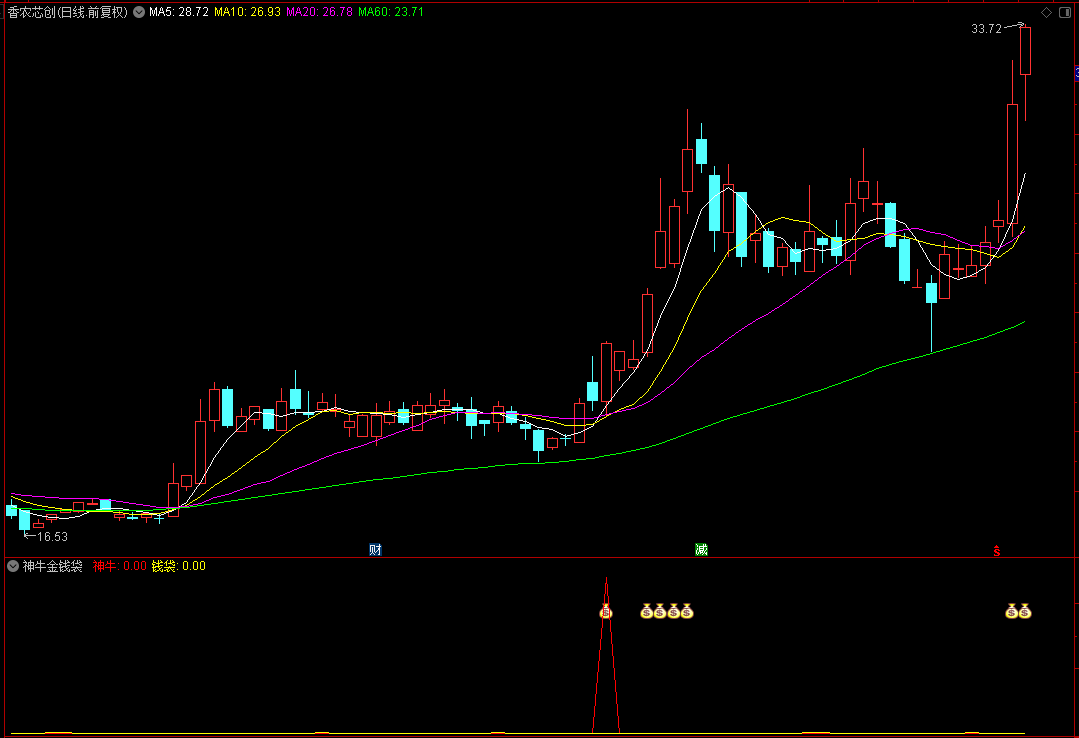Click the last money bag at far right
Viewport: 1079px width, 738px height.
(1025, 611)
